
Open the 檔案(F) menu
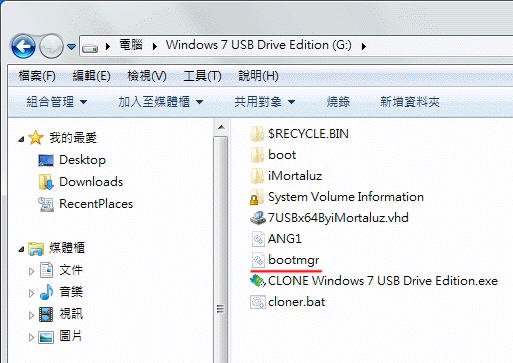point(37,76)
